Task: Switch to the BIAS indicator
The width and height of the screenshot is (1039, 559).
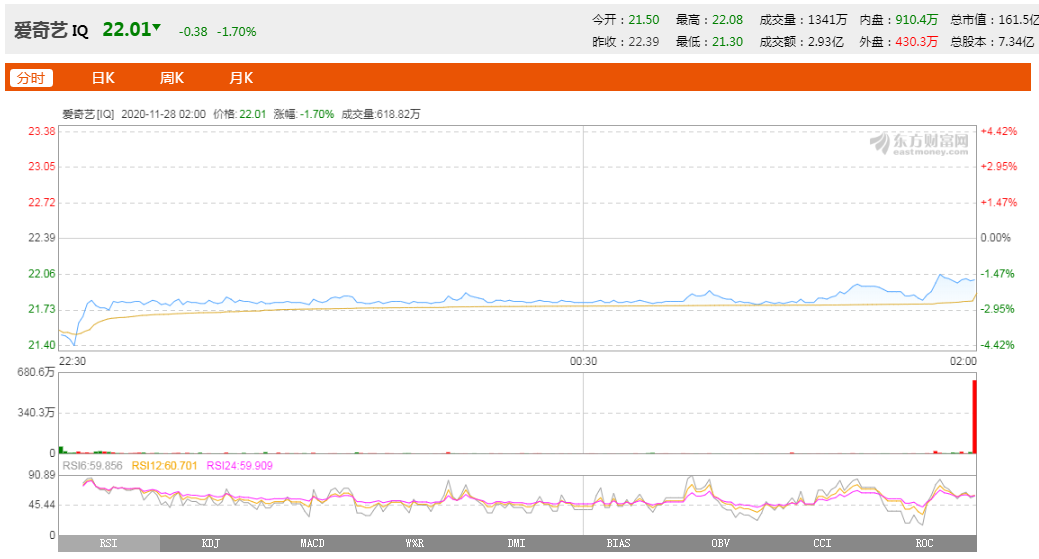Action: click(618, 543)
